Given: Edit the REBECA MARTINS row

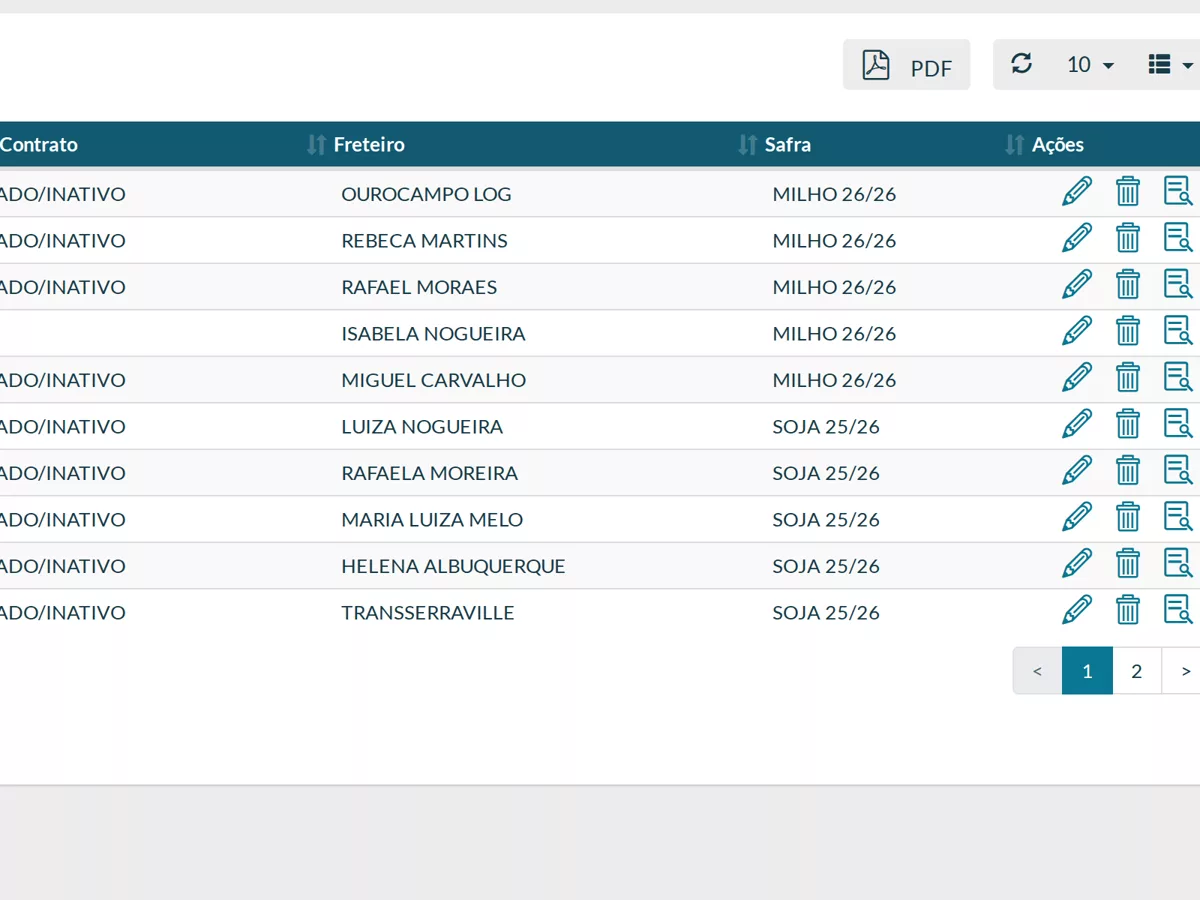Looking at the screenshot, I should [x=1077, y=238].
